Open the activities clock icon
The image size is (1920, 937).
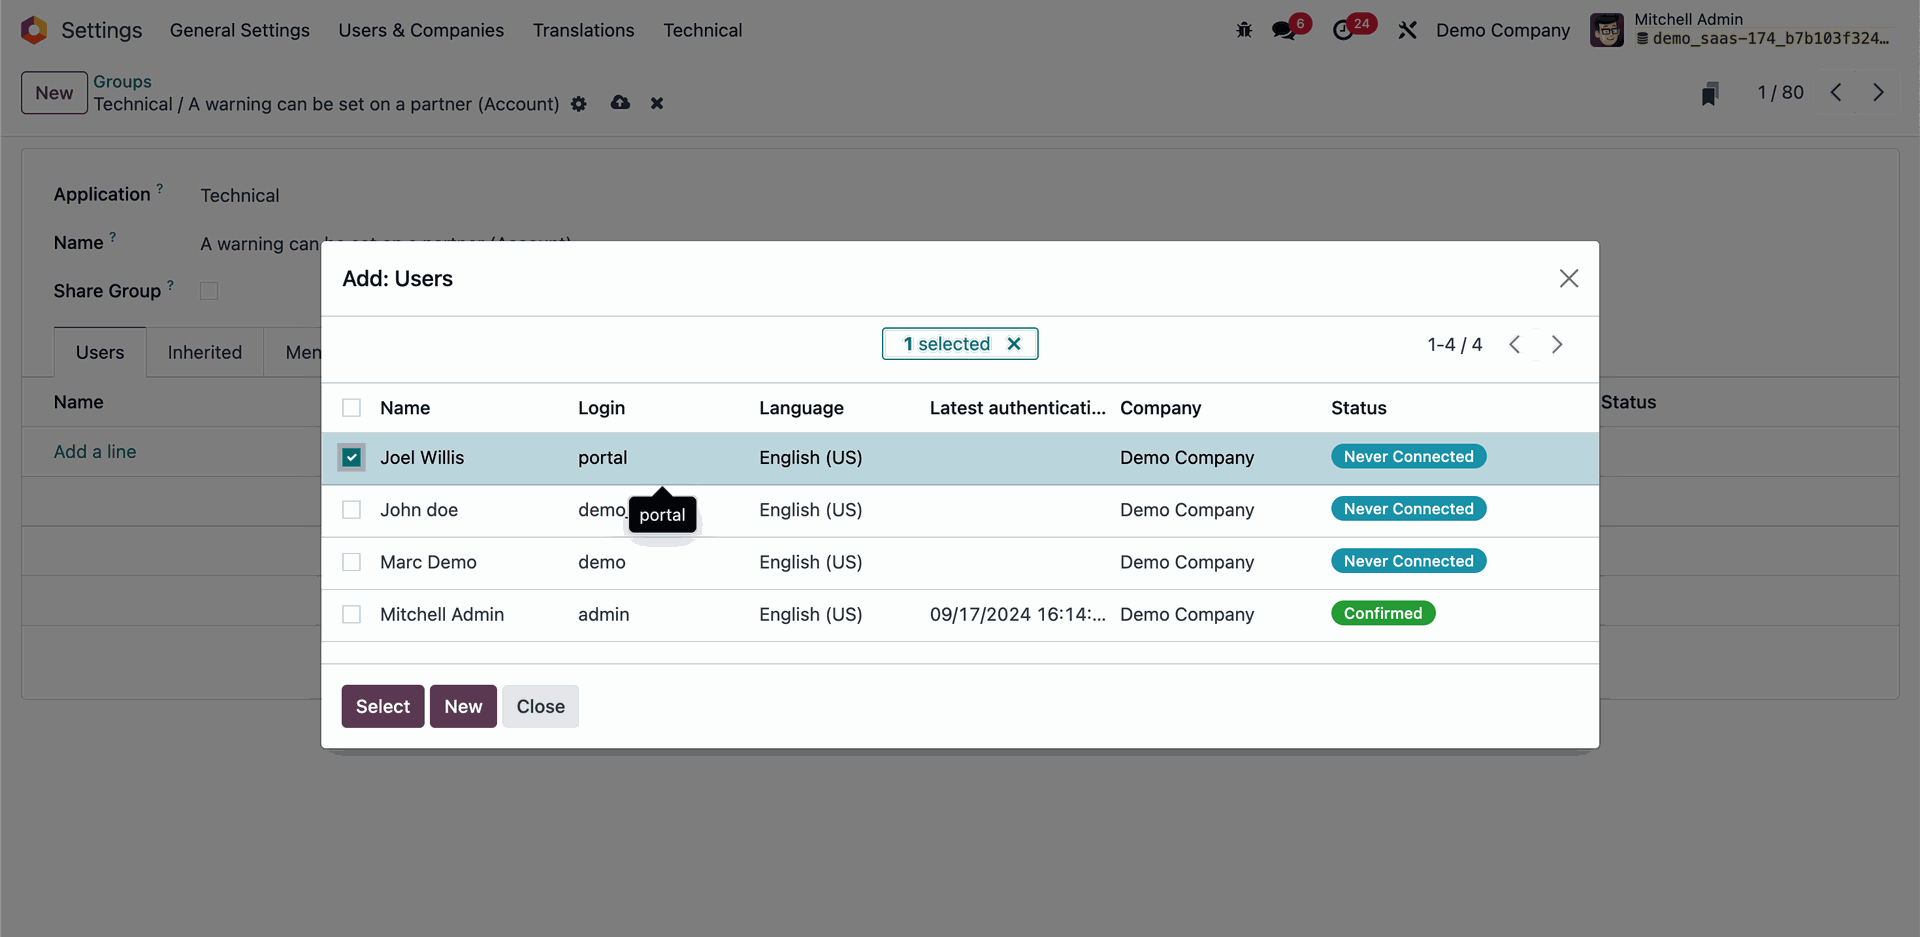click(1343, 30)
